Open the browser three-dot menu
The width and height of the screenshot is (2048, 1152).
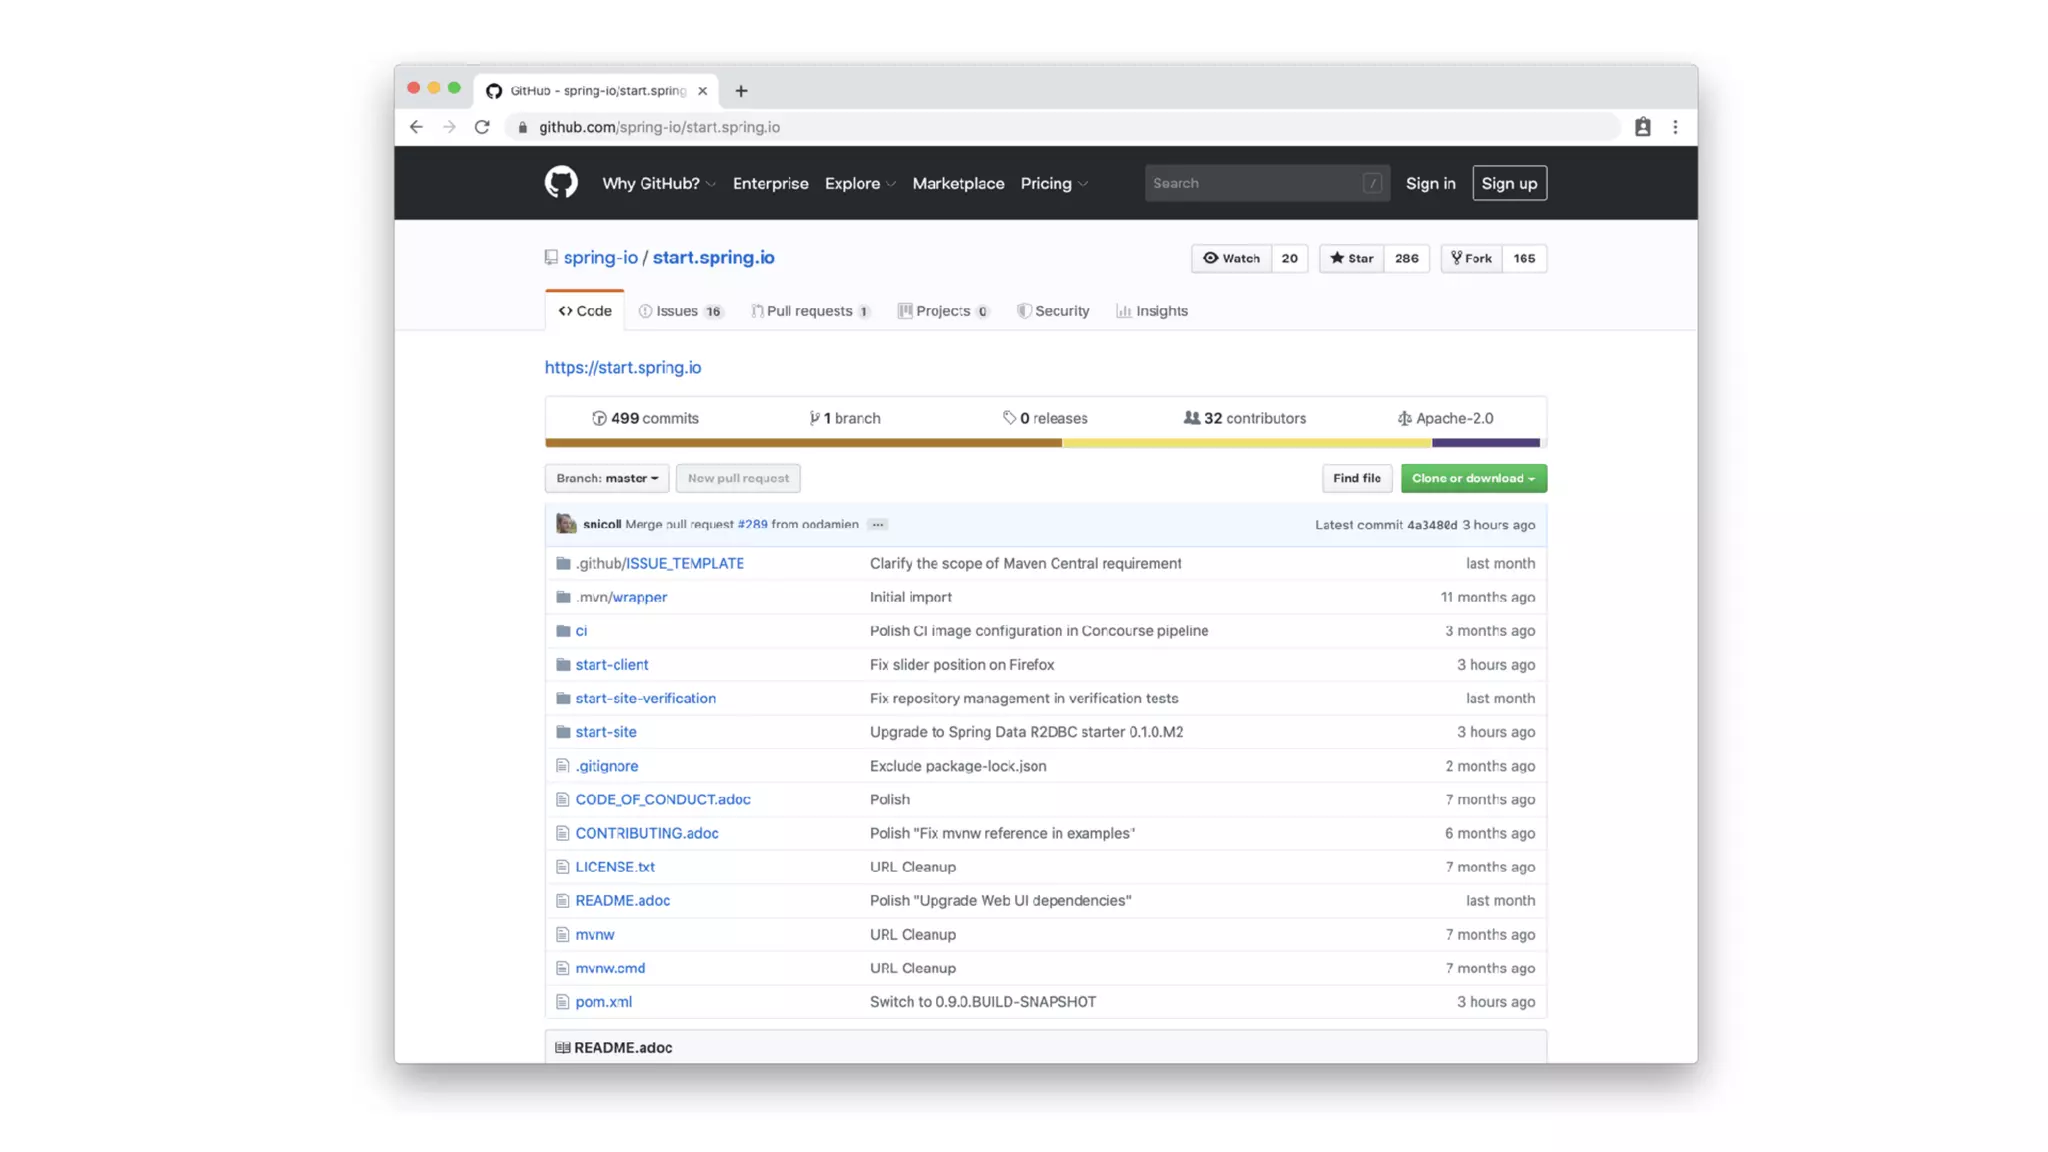point(1675,127)
